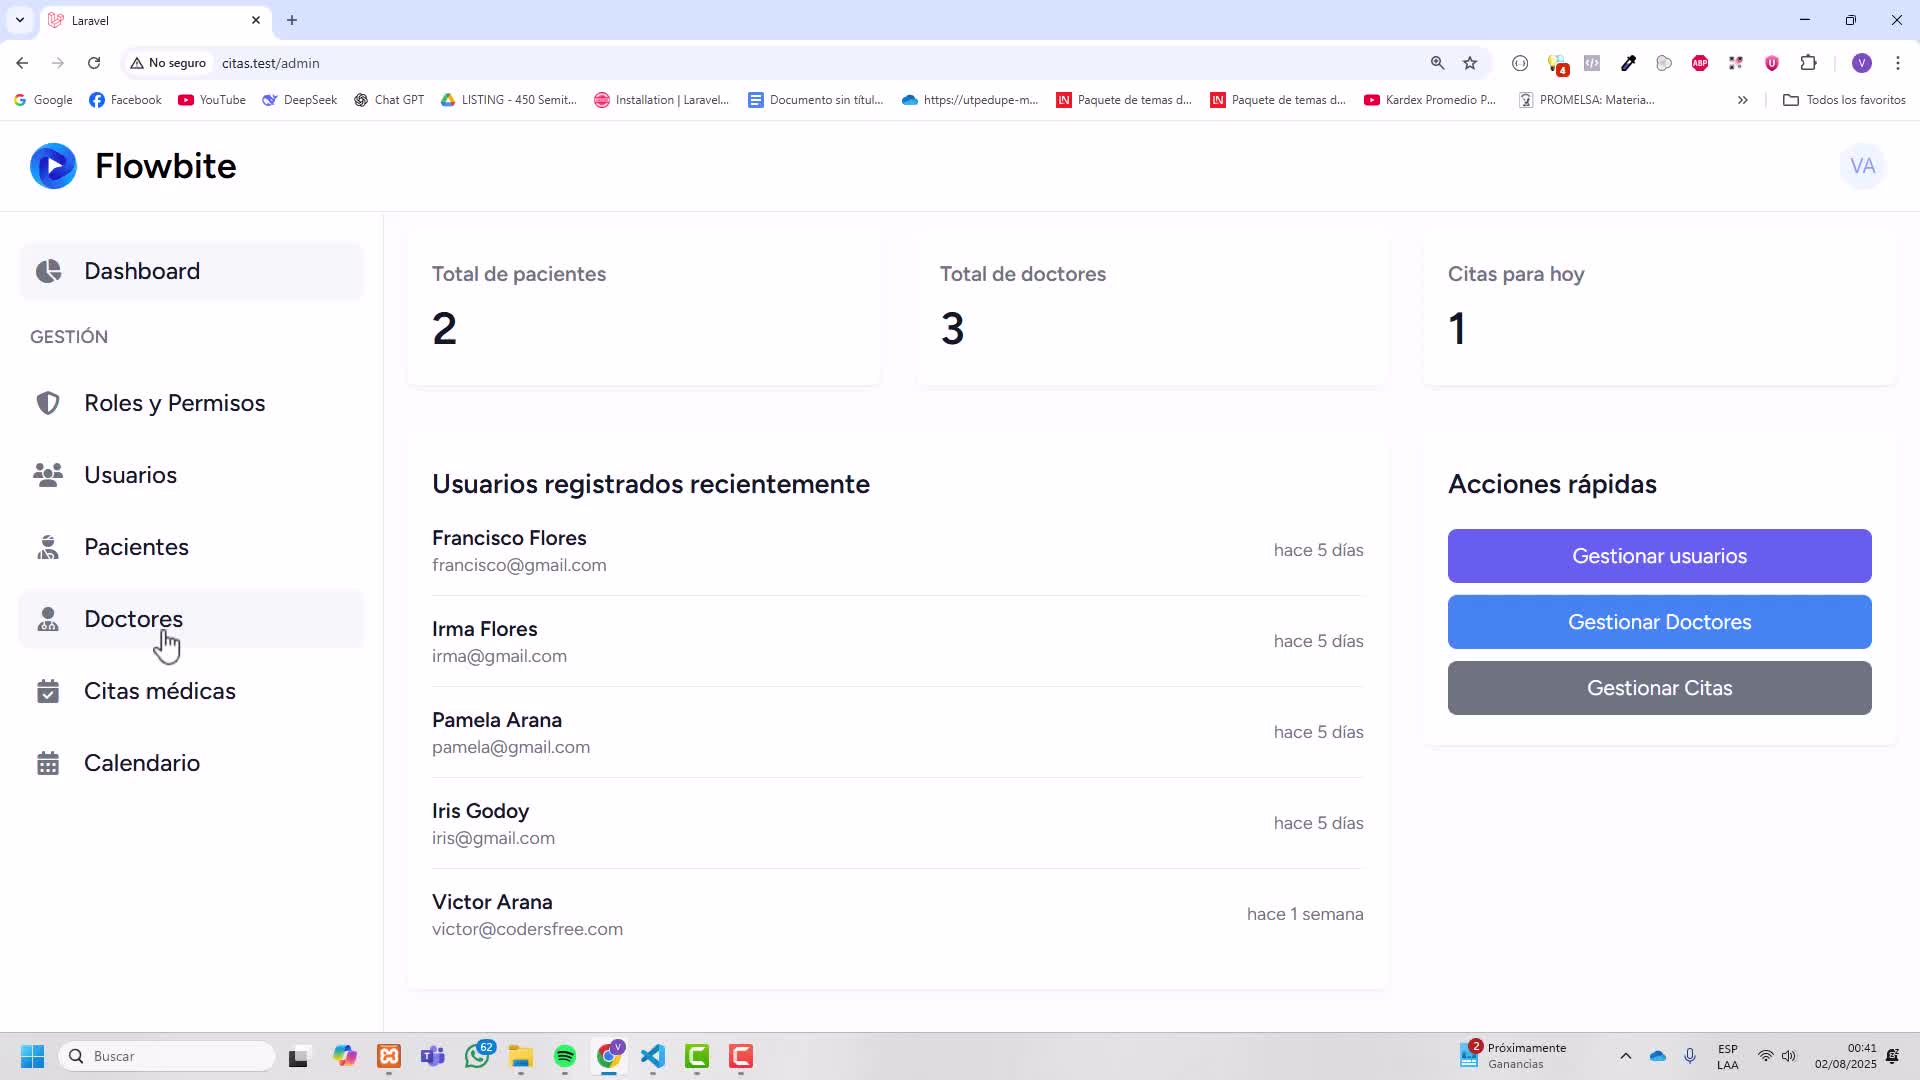Click the Pacientes person icon

pos(48,547)
